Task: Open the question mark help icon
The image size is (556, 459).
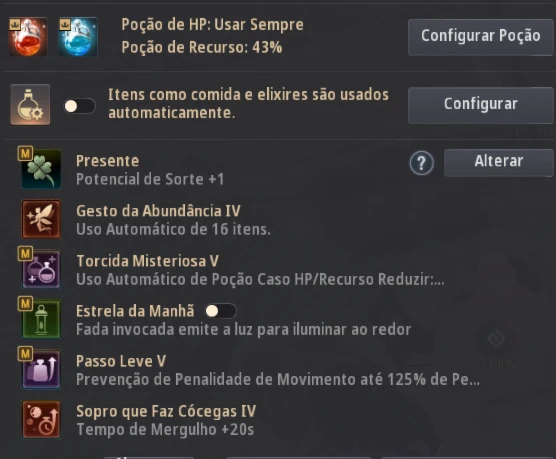Action: [422, 163]
